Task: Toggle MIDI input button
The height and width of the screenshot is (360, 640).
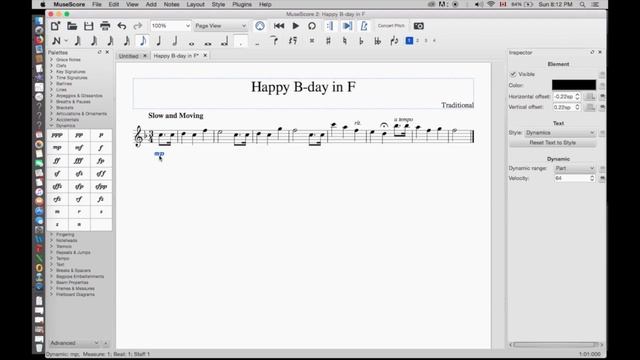Action: point(260,26)
